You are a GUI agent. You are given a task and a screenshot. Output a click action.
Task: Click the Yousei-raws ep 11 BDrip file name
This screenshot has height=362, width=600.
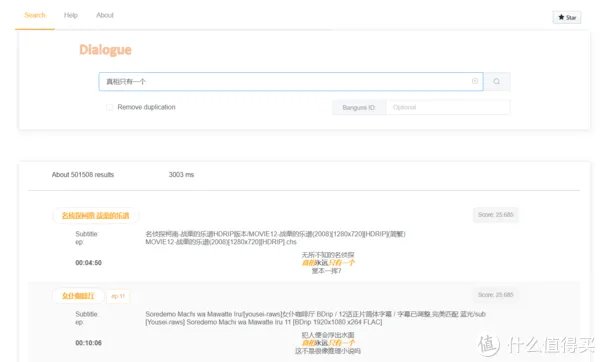point(264,322)
